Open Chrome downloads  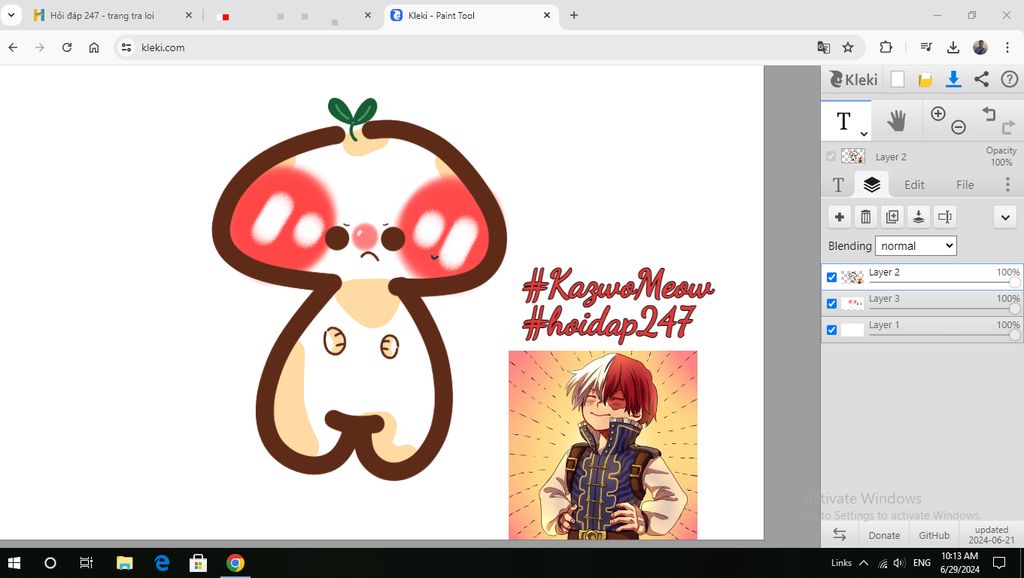pyautogui.click(x=953, y=48)
